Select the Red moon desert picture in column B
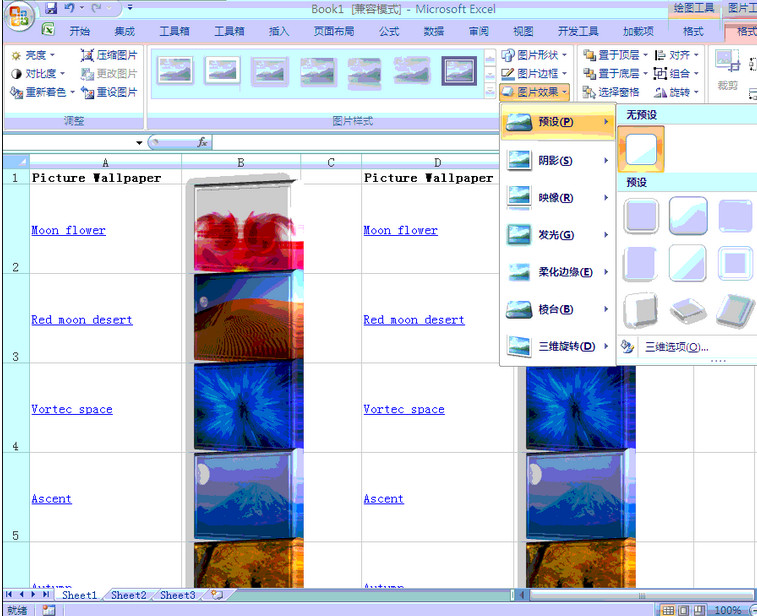 (248, 317)
